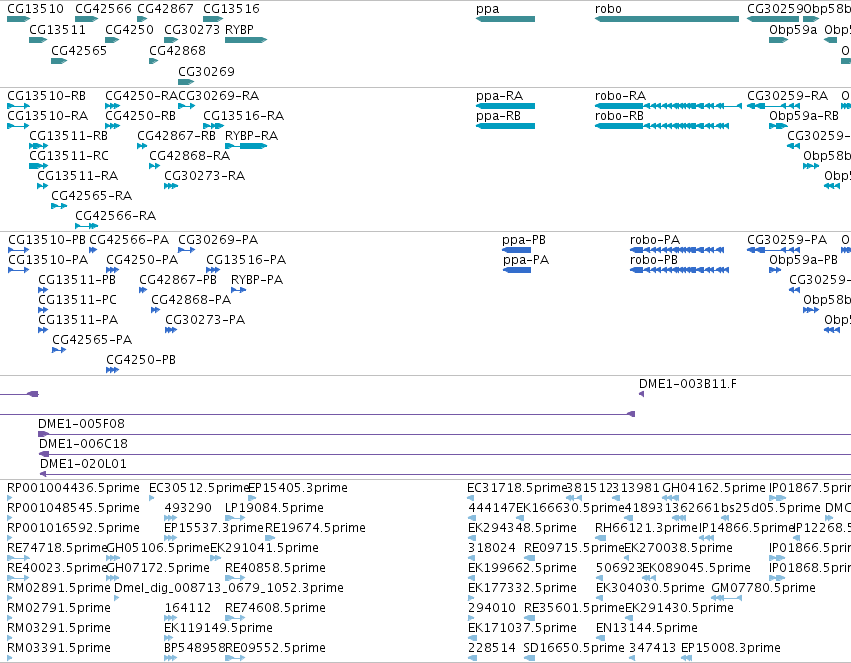Click the ppa-PB protein label
The image size is (851, 663).
(524, 240)
